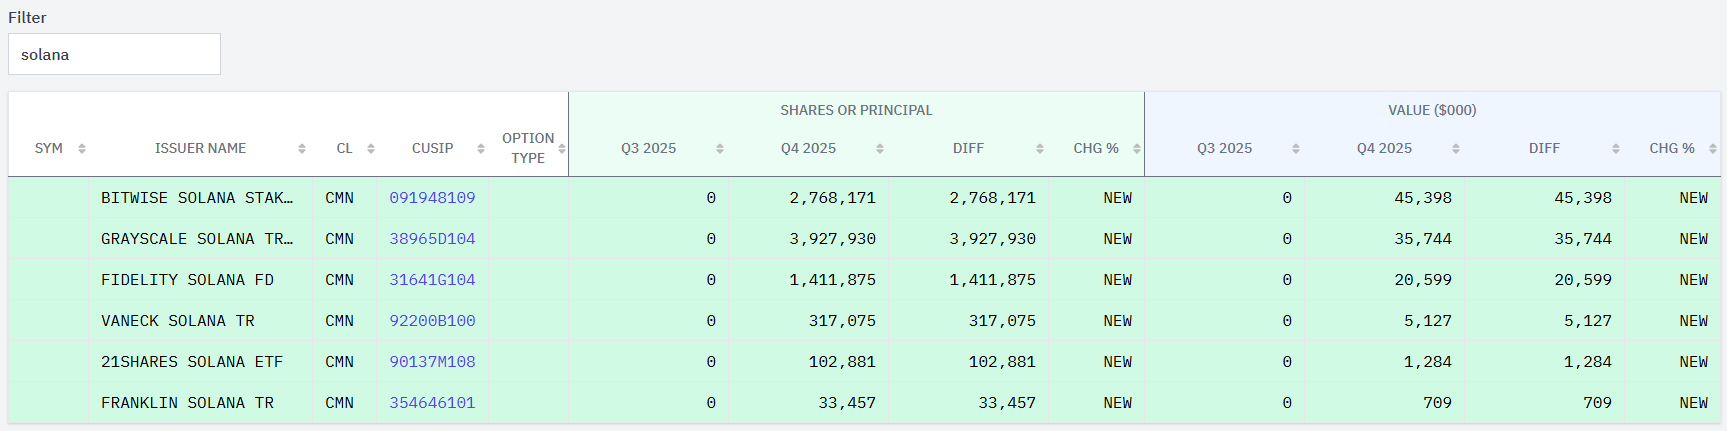
Task: Sort value Q4 2025 column arrows
Action: click(x=1456, y=149)
